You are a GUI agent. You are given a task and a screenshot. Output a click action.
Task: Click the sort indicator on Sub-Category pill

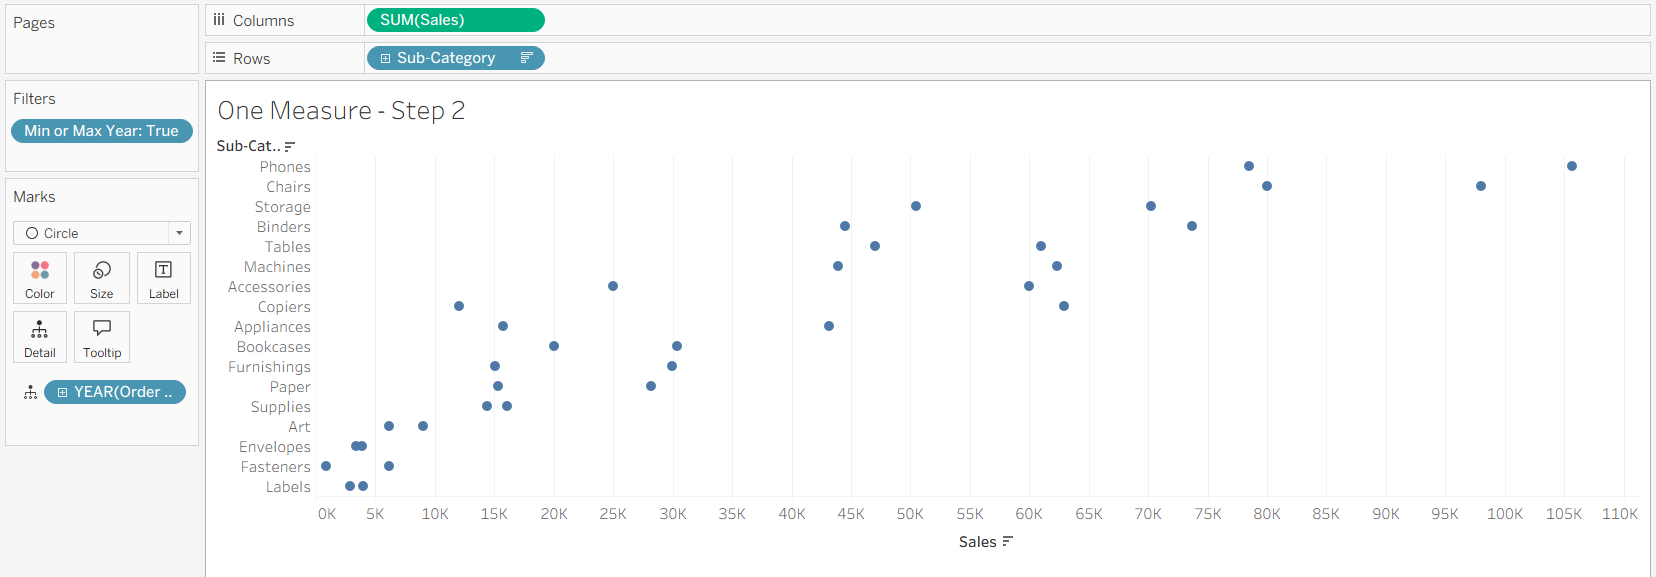tap(526, 58)
